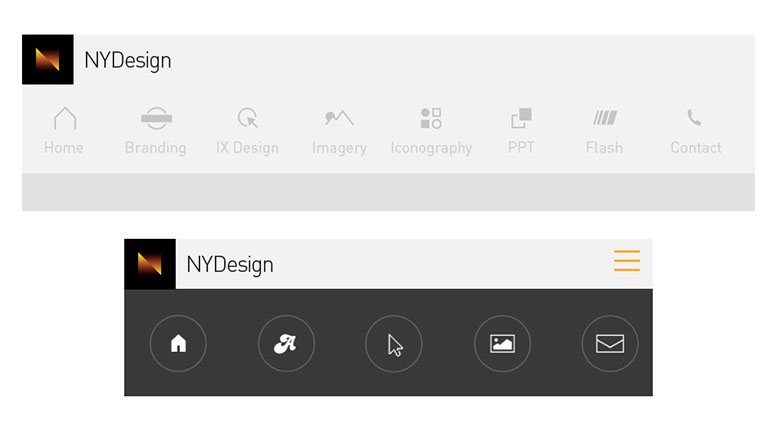Screen dimensions: 777x427
Task: Toggle the orange hamburger menu
Action: (x=627, y=262)
